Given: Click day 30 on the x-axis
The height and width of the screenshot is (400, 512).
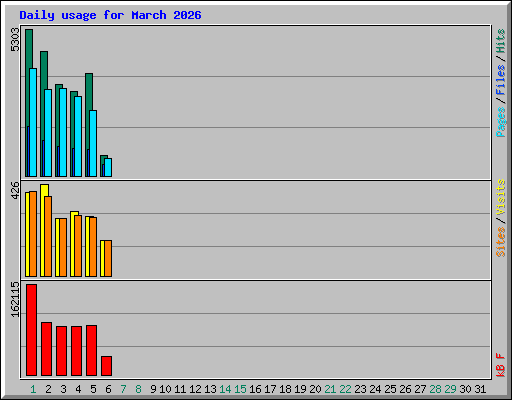Looking at the screenshot, I should (x=465, y=389).
